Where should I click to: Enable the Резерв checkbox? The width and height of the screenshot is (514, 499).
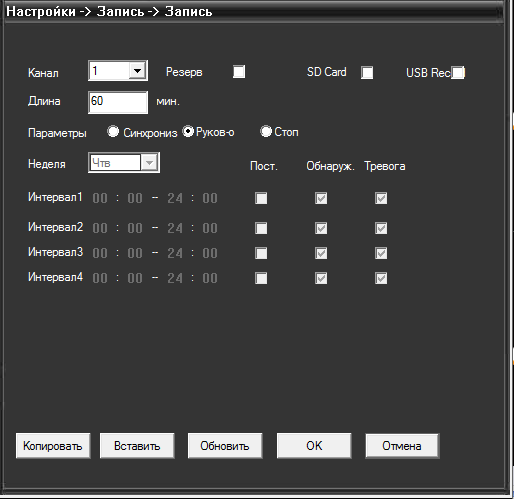tap(239, 72)
